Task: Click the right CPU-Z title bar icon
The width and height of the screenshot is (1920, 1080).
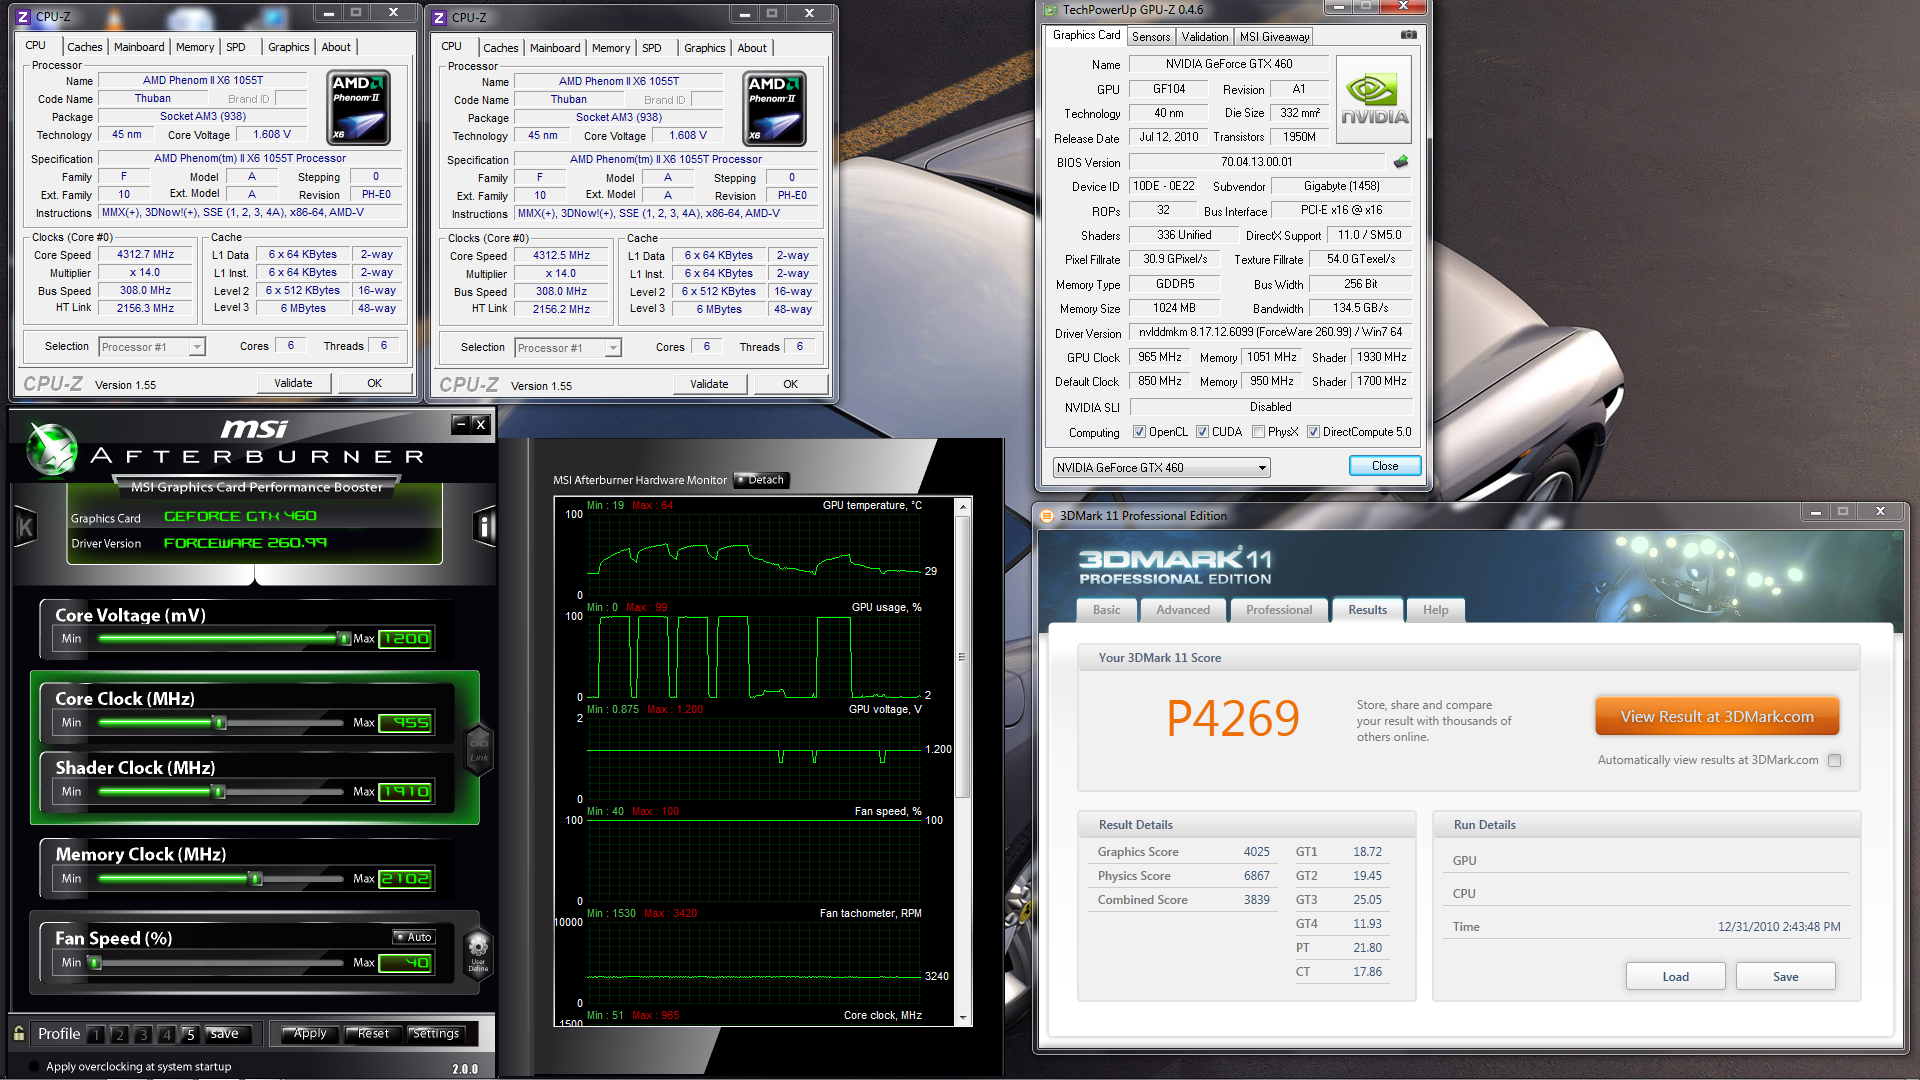Action: tap(439, 17)
